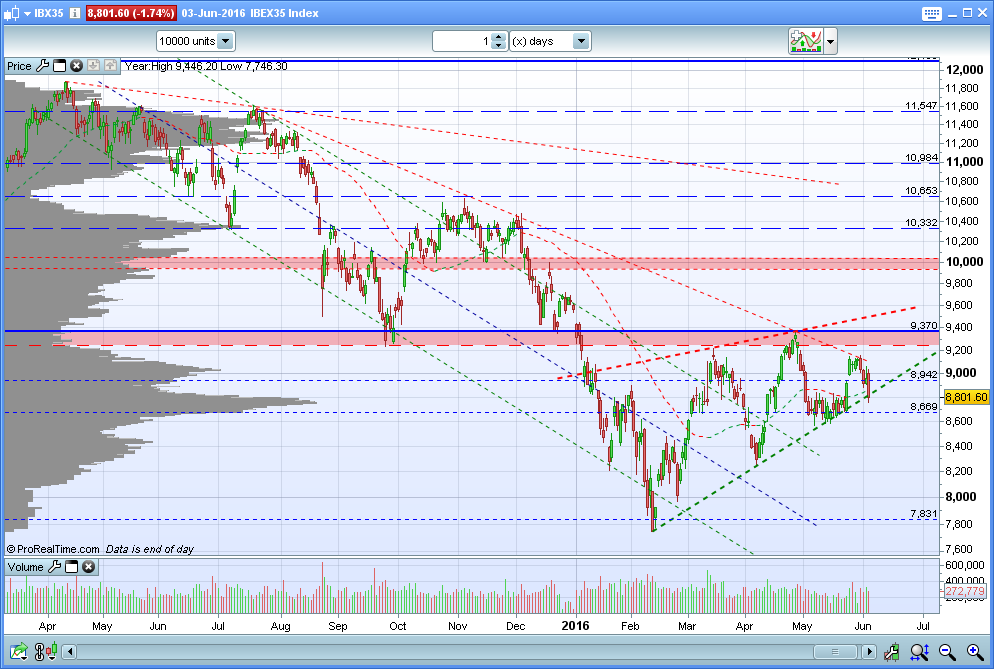Expand the 10000 units dropdown
Image resolution: width=994 pixels, height=669 pixels.
point(226,41)
